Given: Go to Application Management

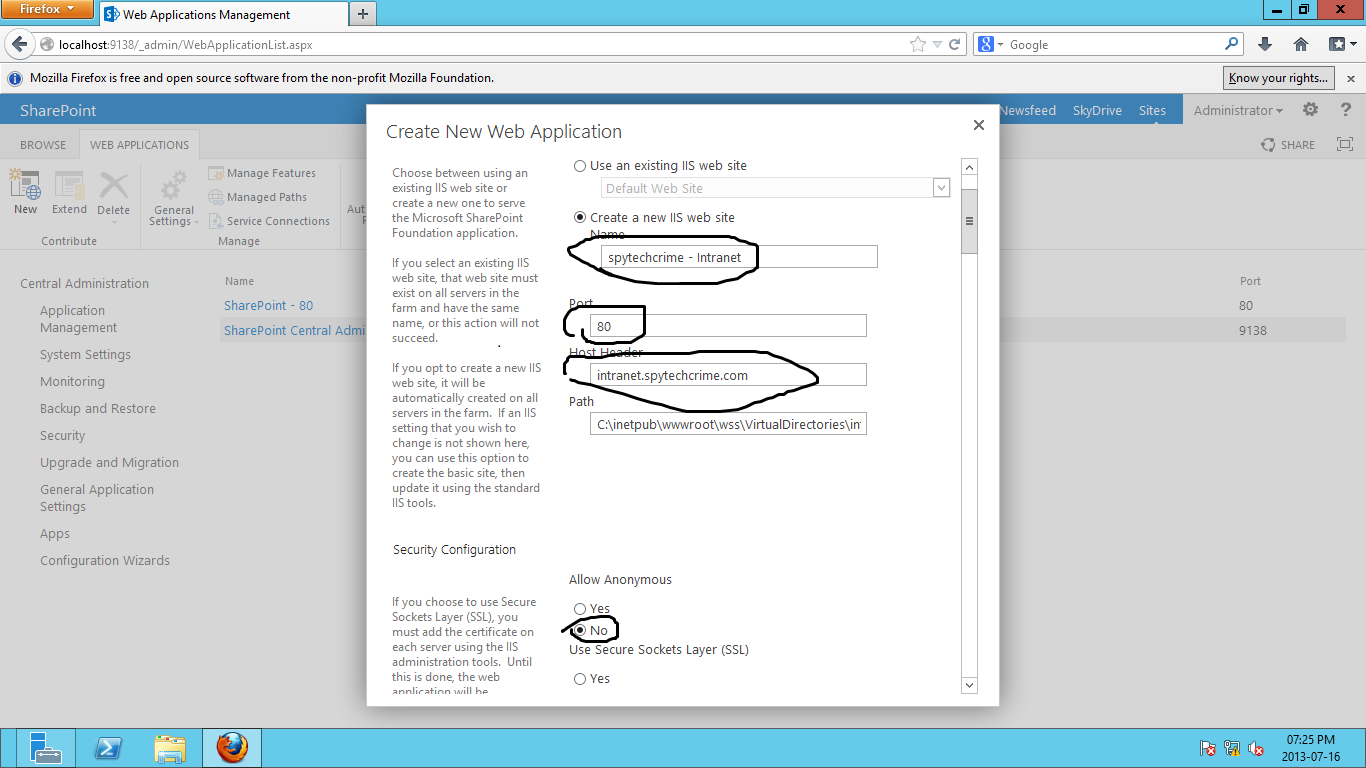Looking at the screenshot, I should (78, 319).
